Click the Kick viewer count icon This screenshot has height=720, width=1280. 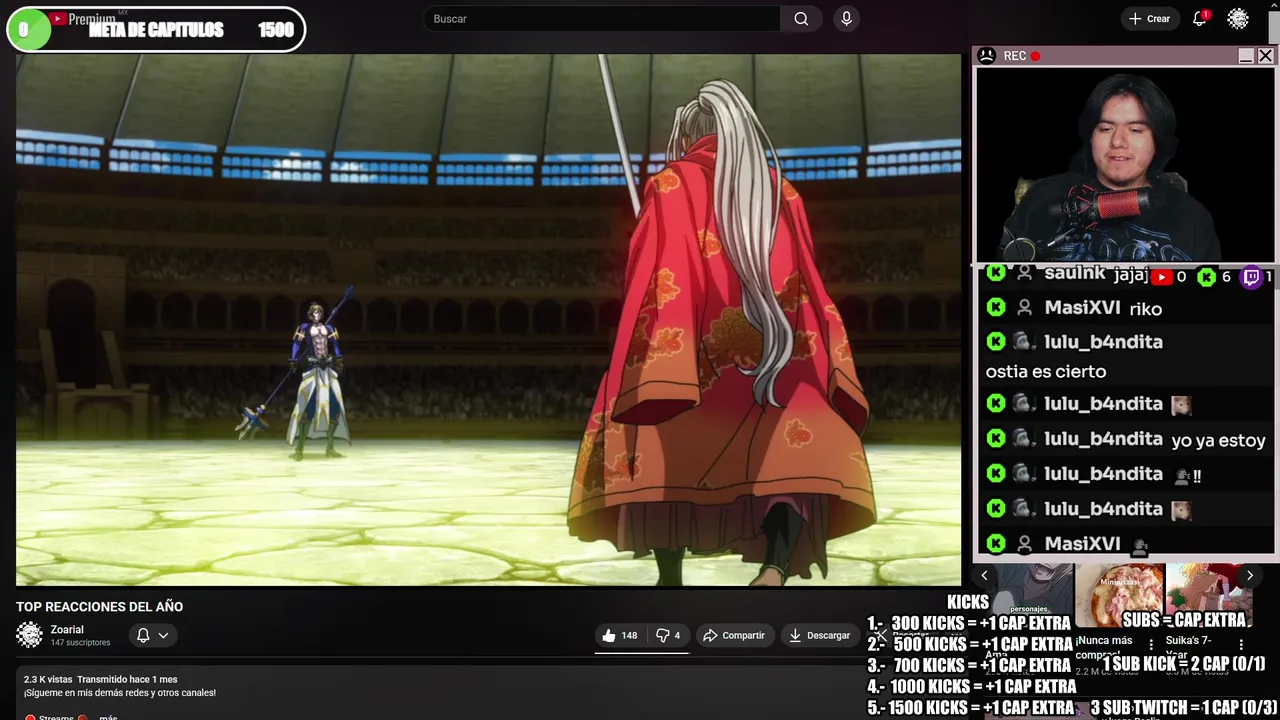1207,277
